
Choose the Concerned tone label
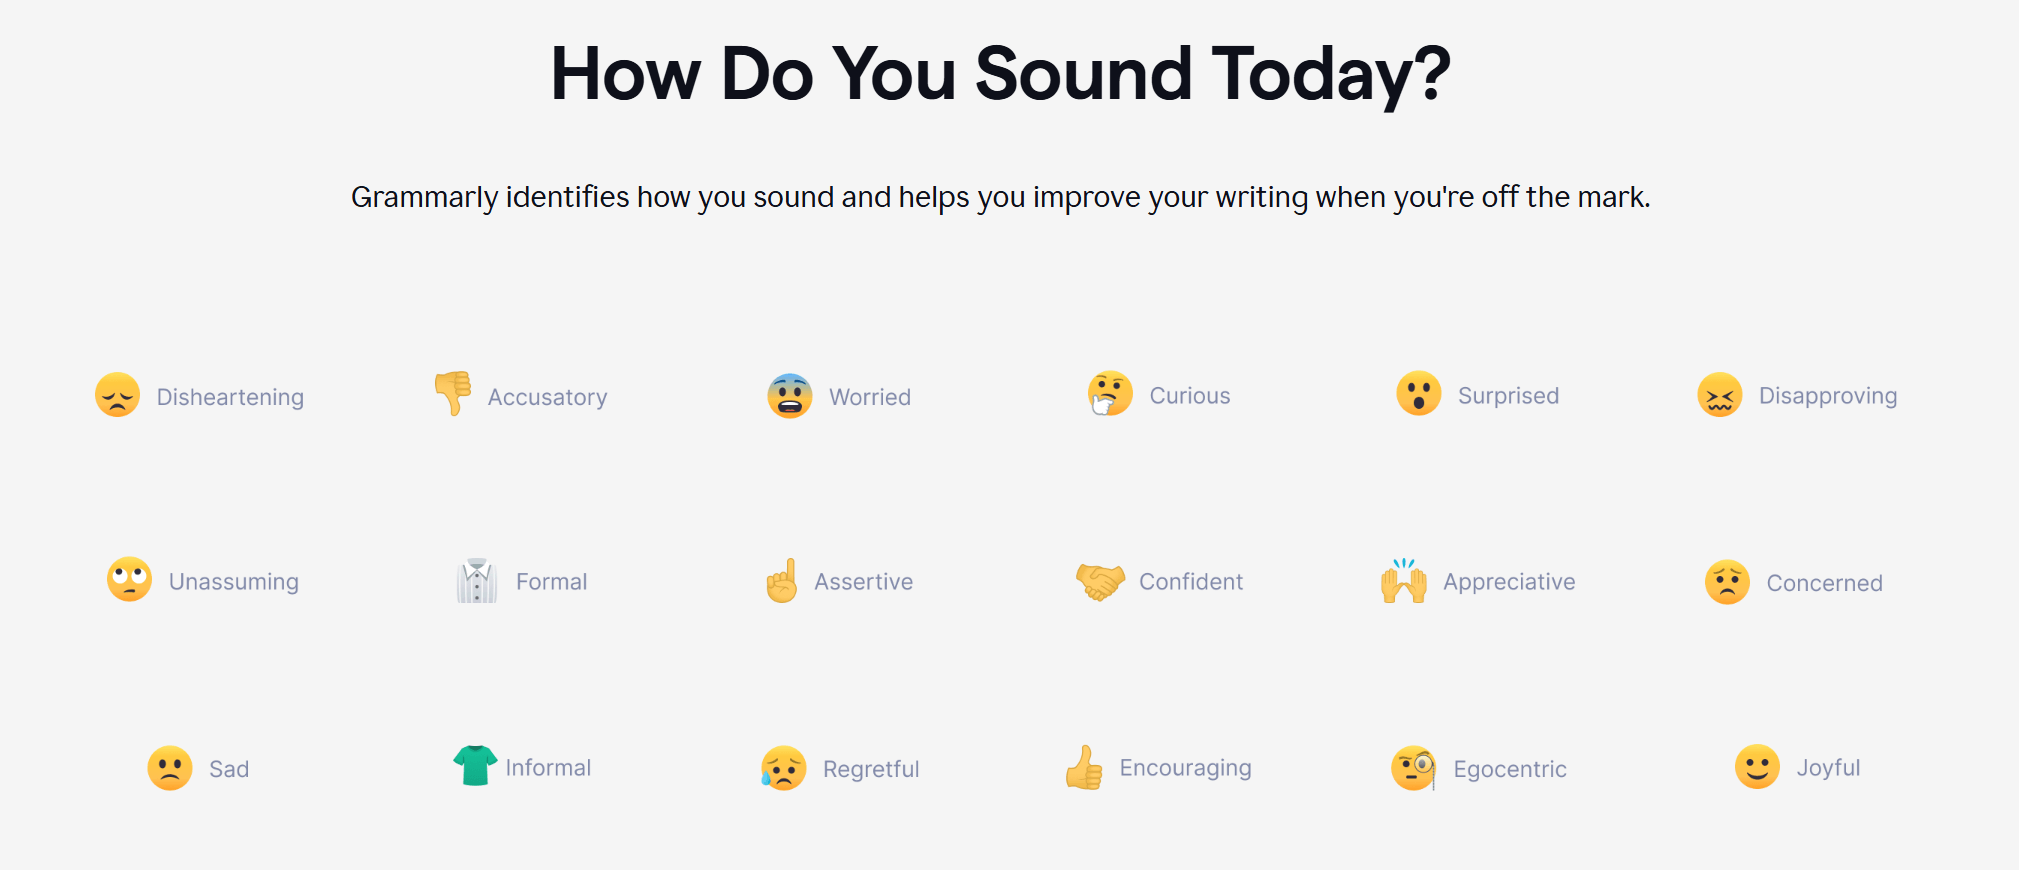[x=1824, y=583]
